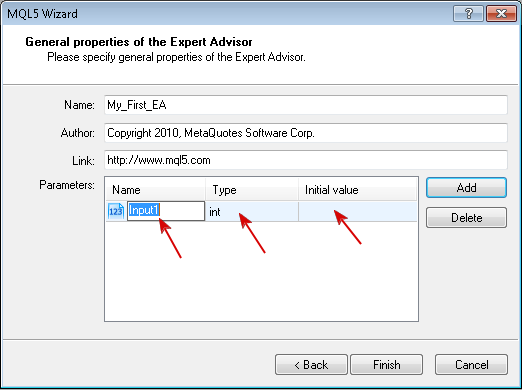The width and height of the screenshot is (522, 390).
Task: Click the Initial value column header
Action: pos(357,190)
